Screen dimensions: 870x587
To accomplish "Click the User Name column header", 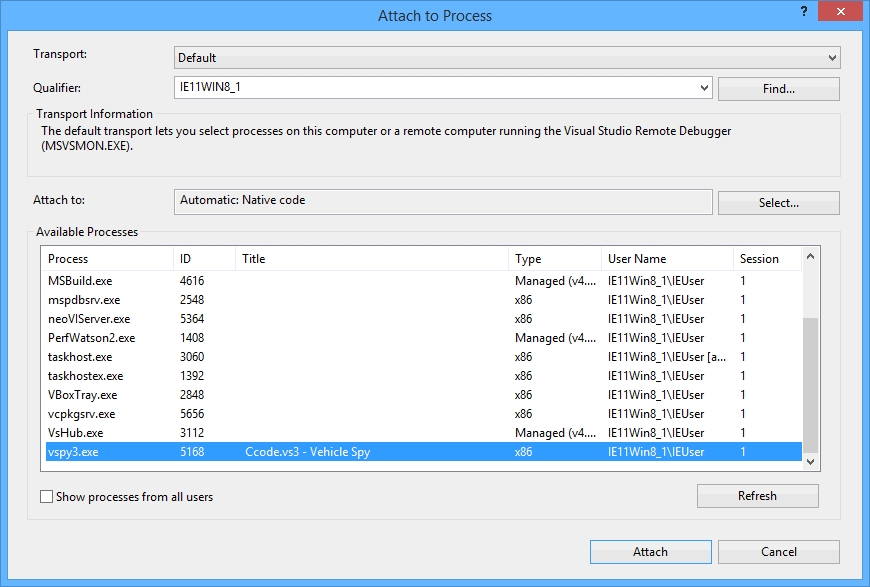I will [x=666, y=259].
